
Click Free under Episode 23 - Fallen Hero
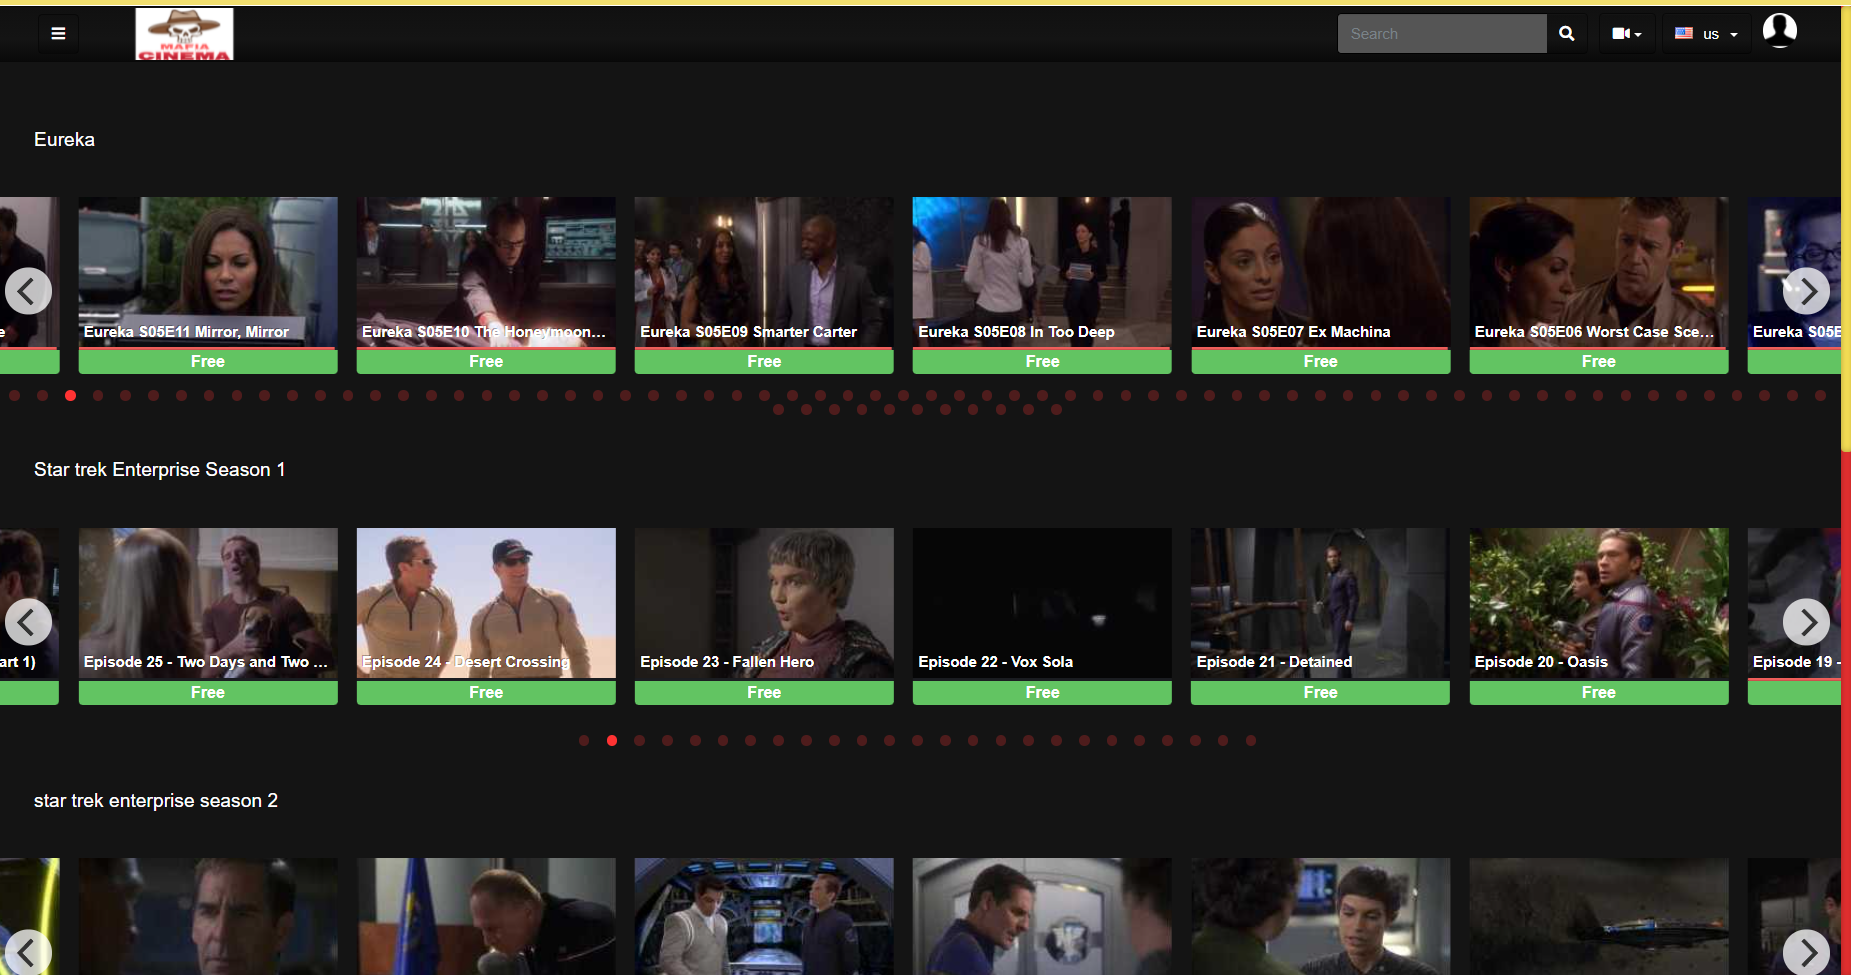click(763, 692)
